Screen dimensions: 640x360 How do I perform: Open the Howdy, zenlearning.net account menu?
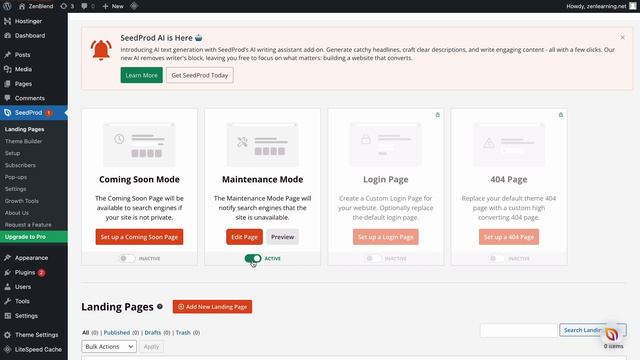(x=601, y=6)
